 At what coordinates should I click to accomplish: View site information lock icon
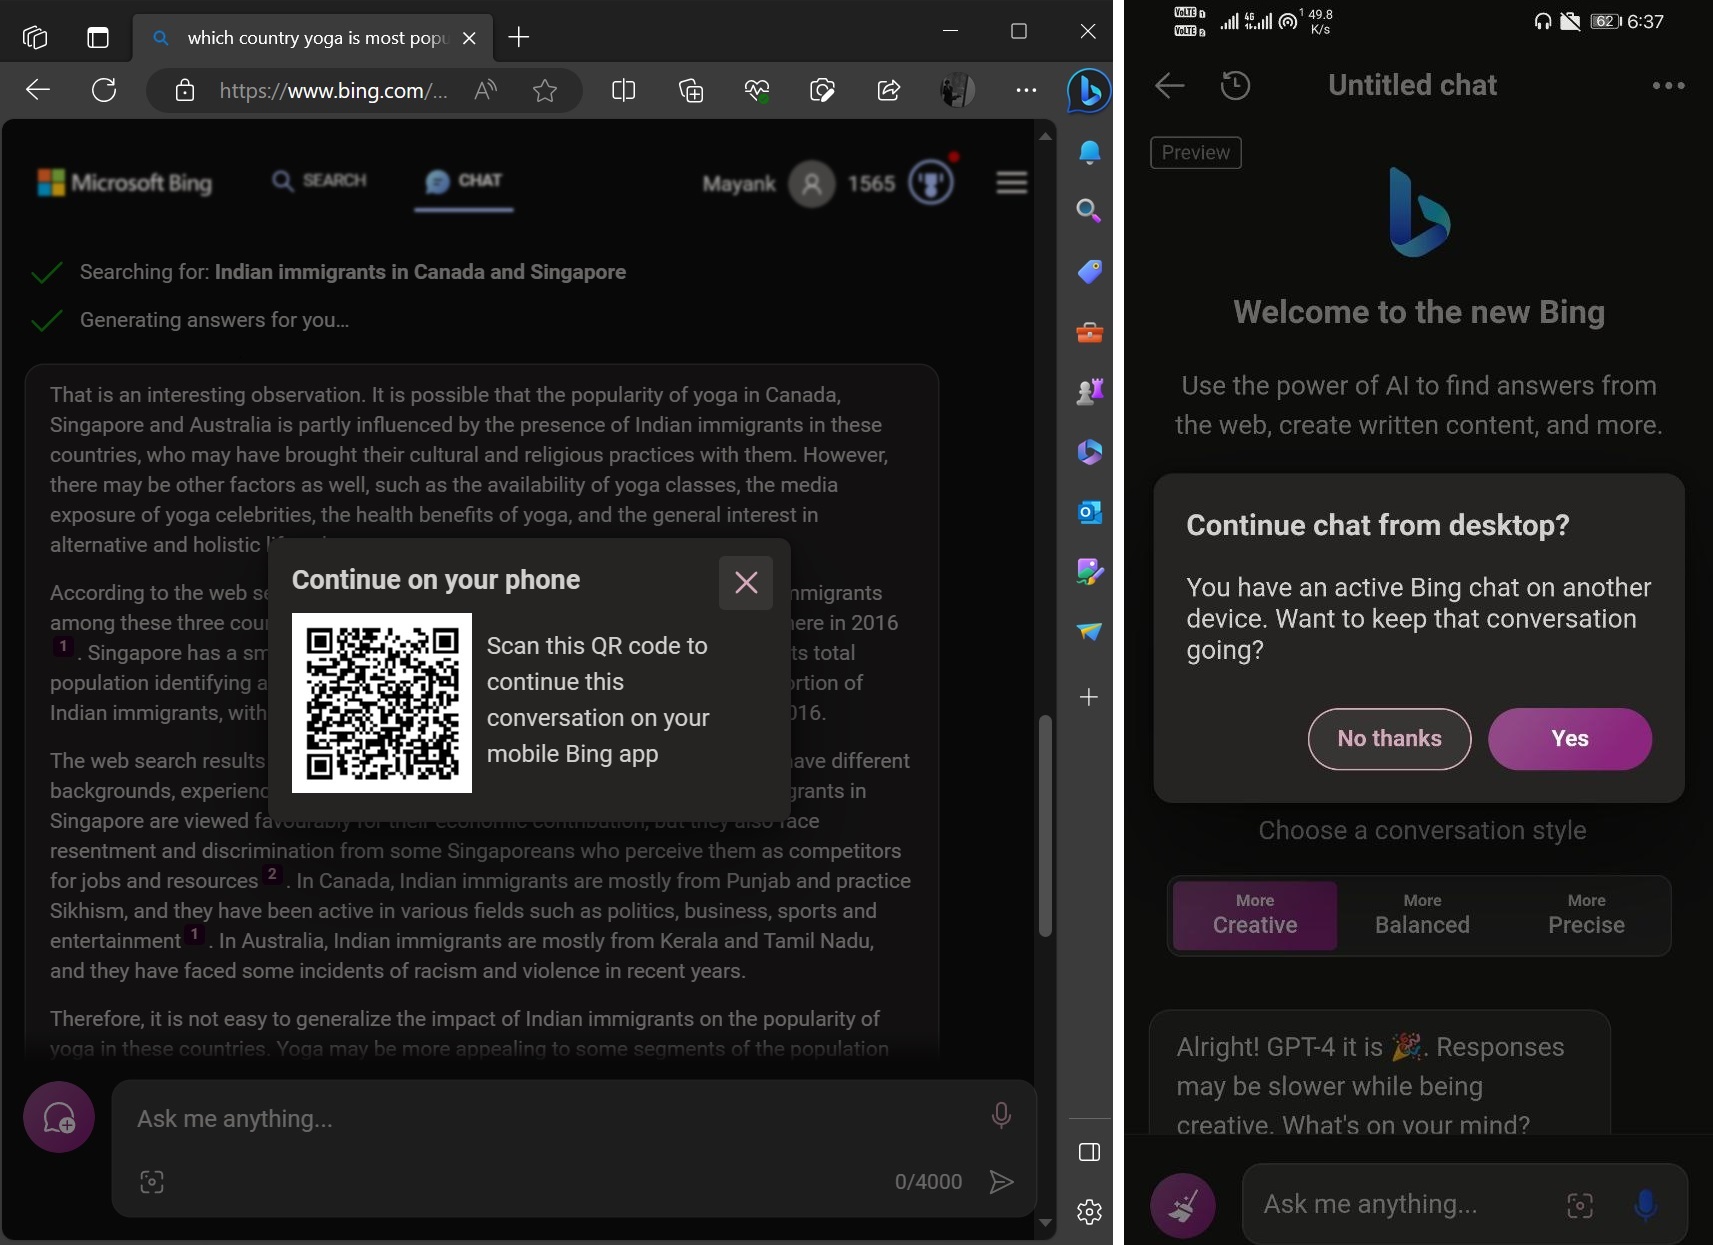185,91
